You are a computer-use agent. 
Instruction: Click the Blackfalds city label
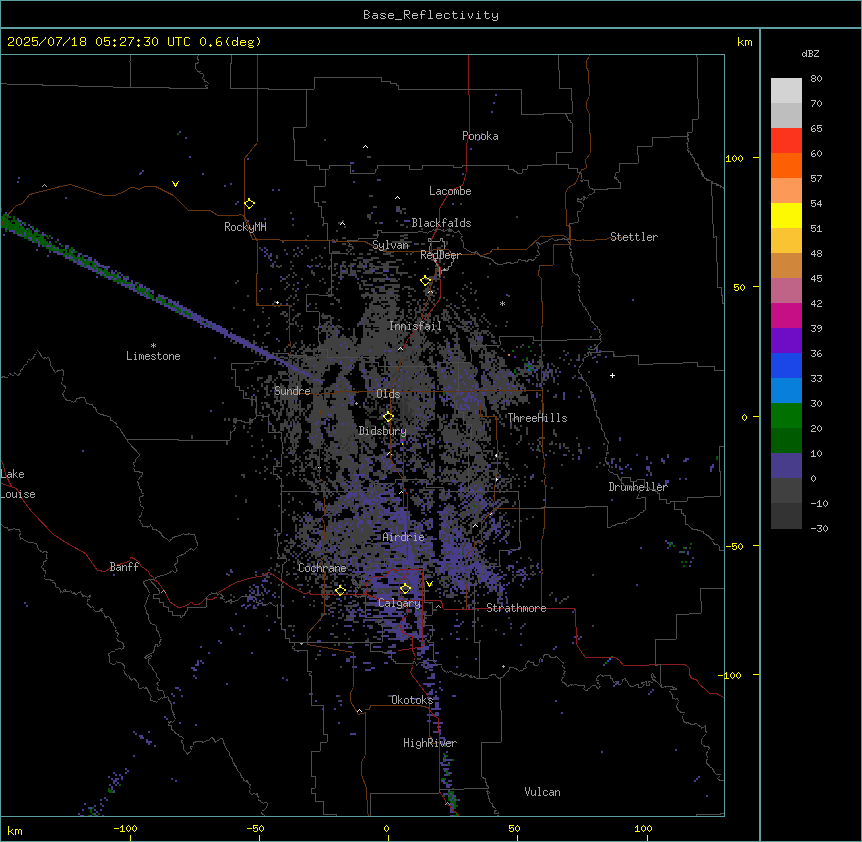pyautogui.click(x=441, y=223)
